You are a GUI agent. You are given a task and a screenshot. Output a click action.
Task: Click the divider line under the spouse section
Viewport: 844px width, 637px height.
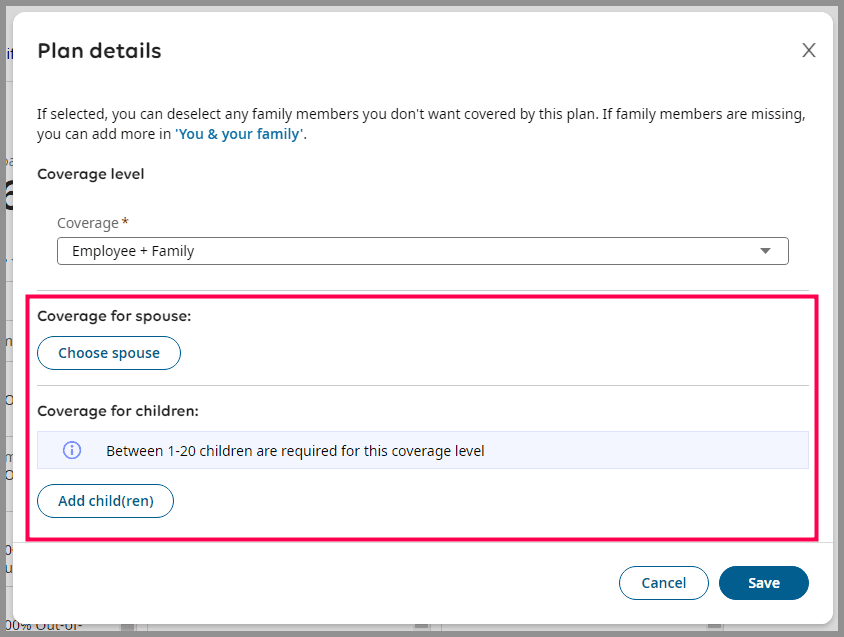click(420, 386)
